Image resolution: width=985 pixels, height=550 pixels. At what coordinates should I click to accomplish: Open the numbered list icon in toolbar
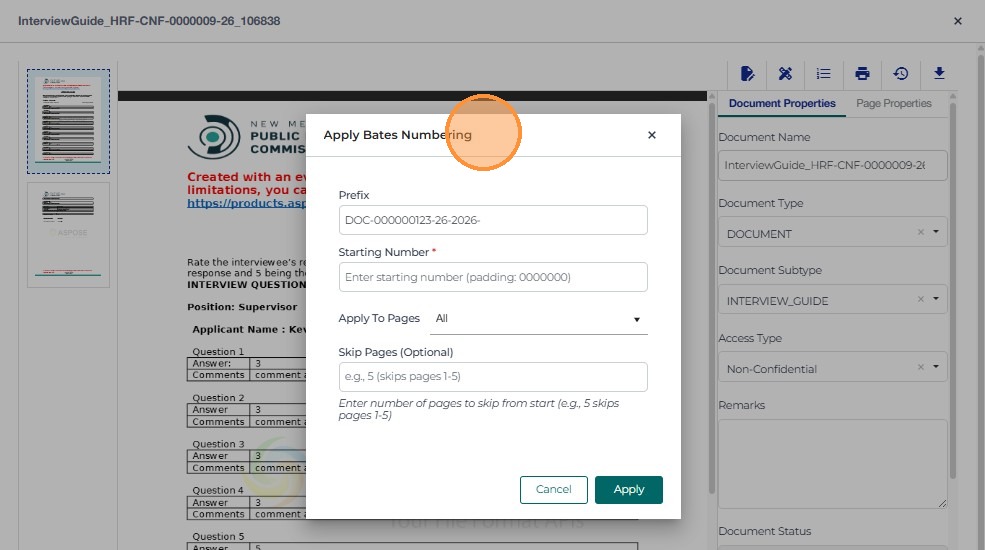(824, 73)
